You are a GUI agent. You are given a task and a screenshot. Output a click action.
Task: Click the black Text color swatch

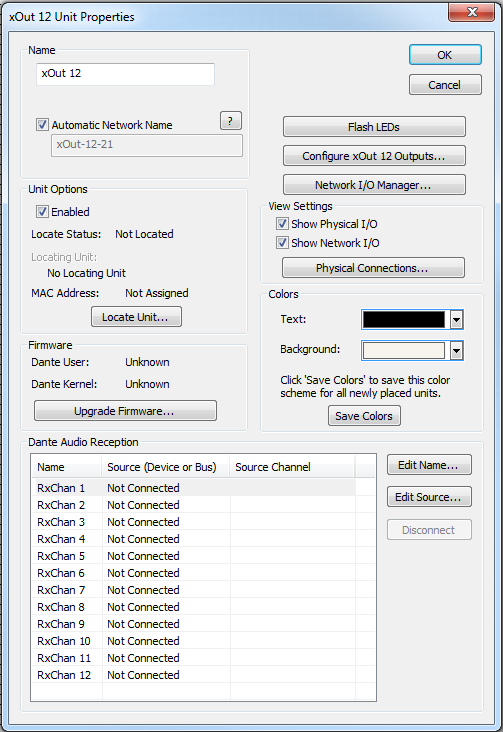tap(404, 320)
